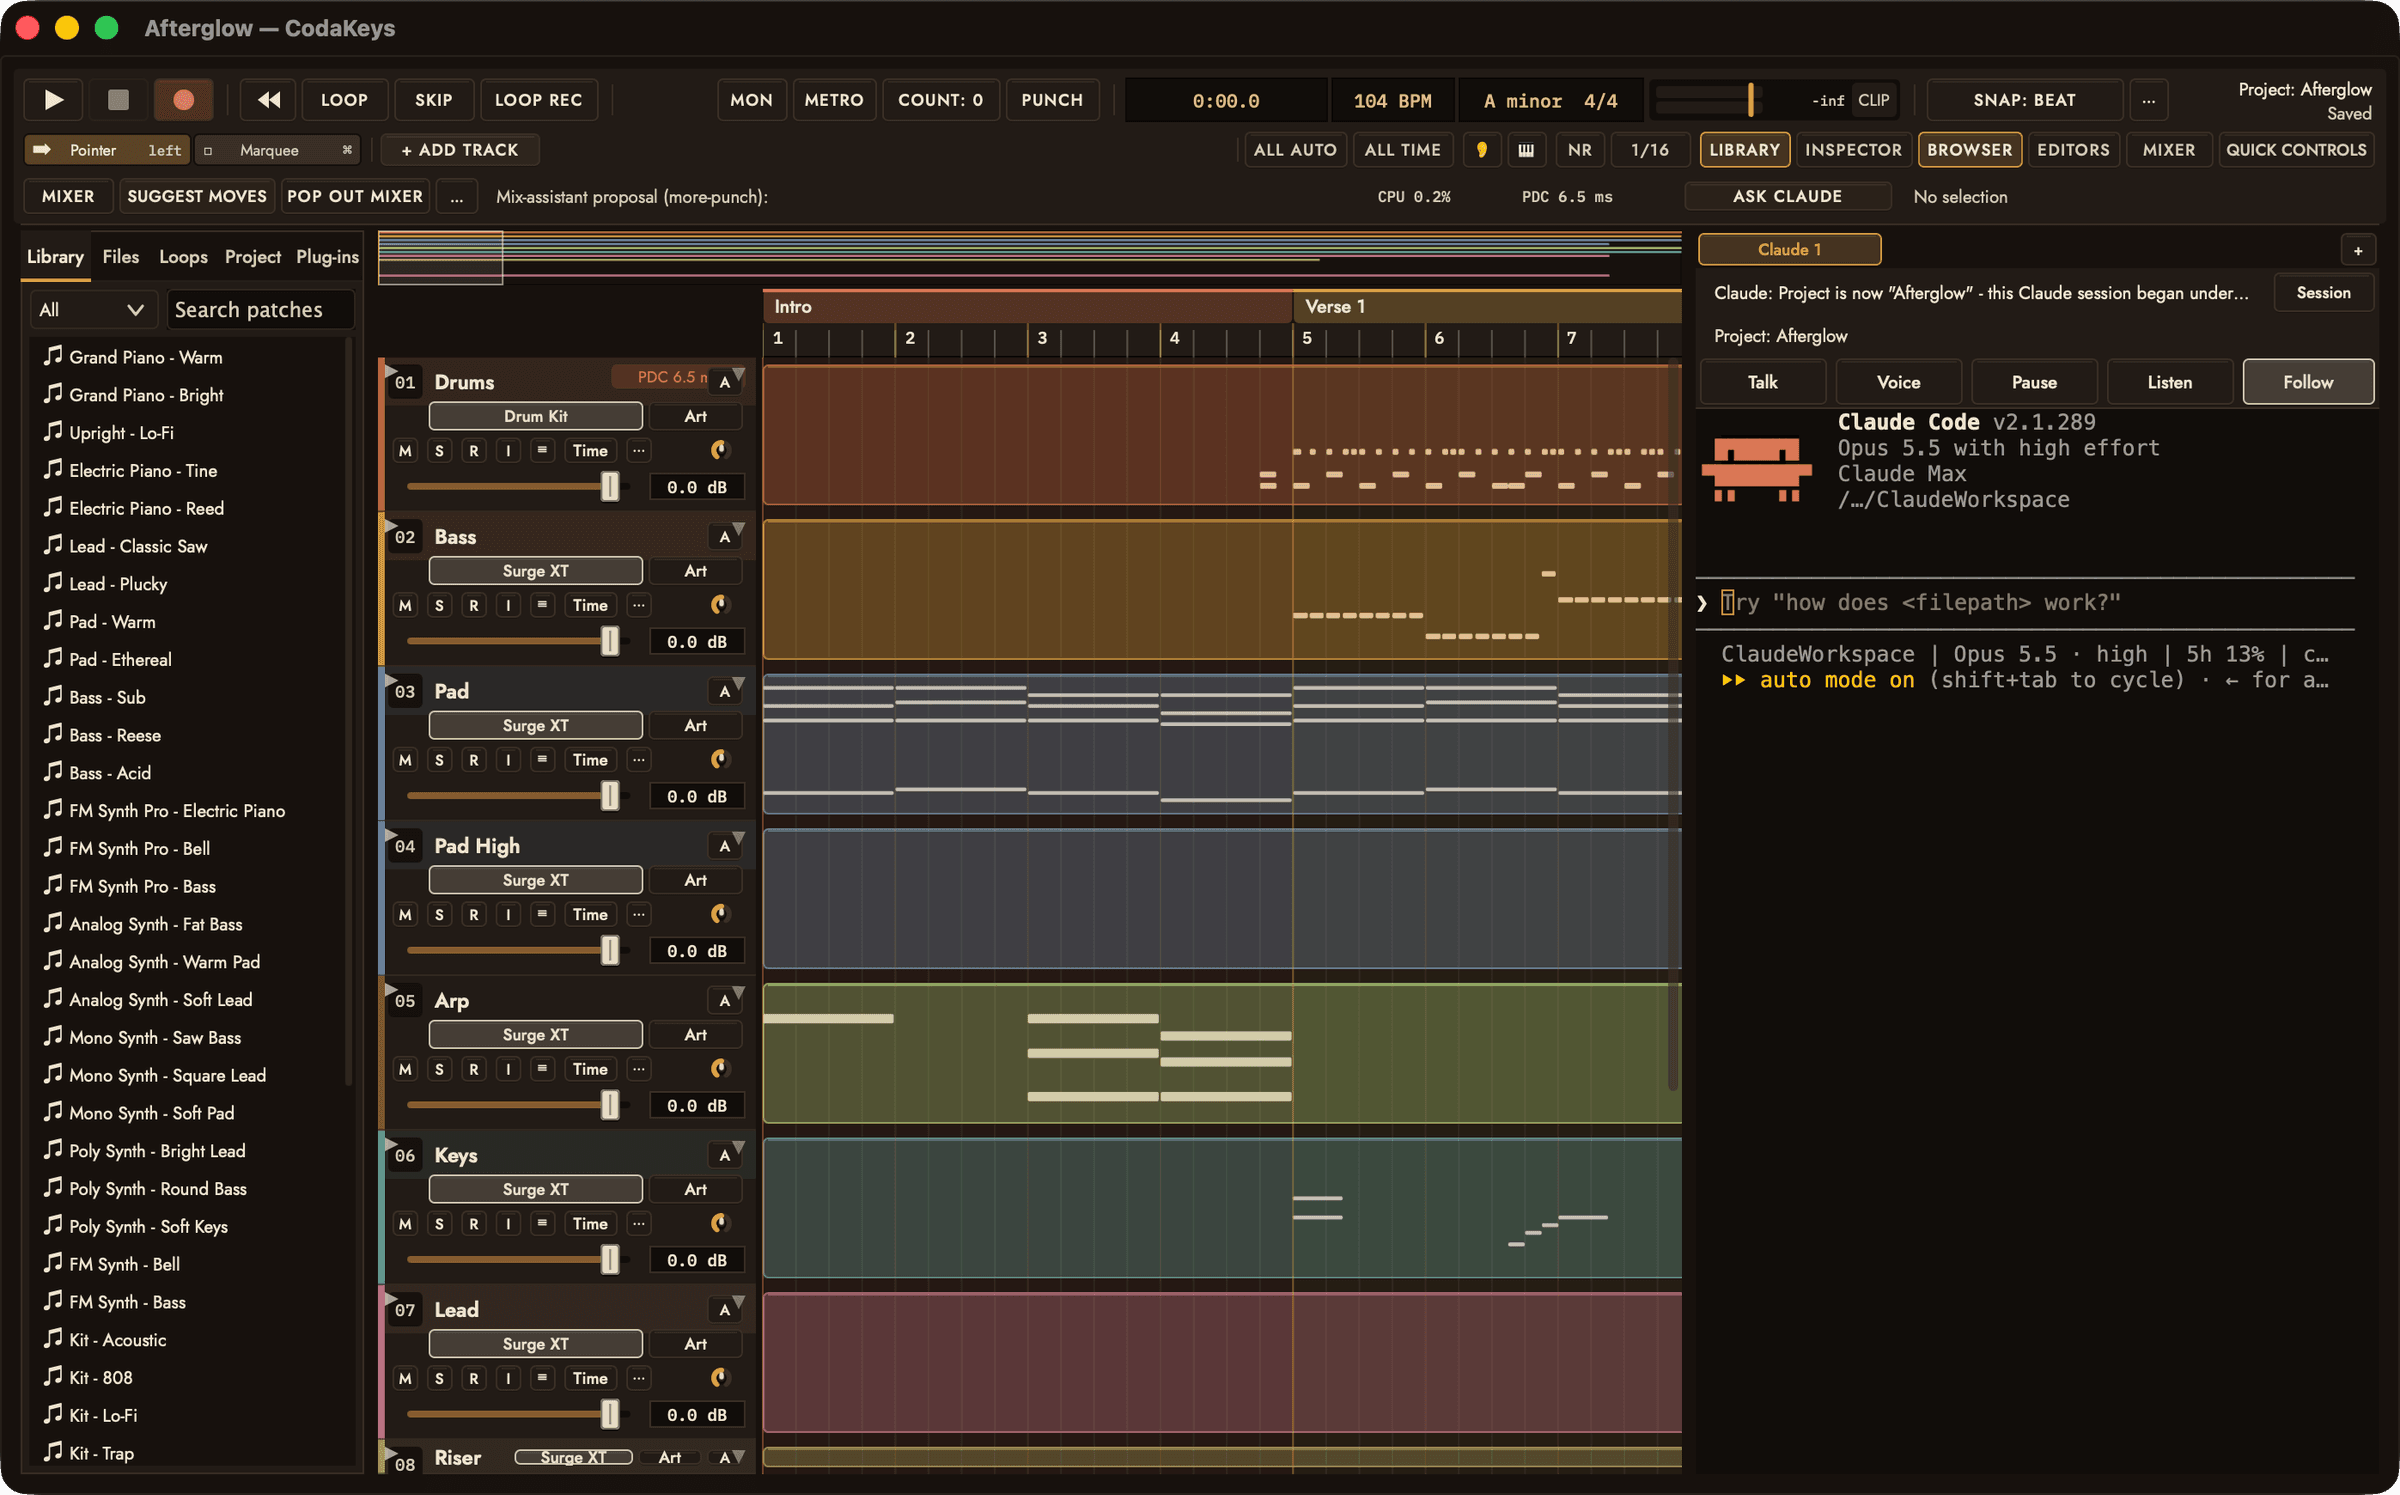Screen dimensions: 2400x1495
Task: Switch to the Loops tab
Action: (x=184, y=257)
